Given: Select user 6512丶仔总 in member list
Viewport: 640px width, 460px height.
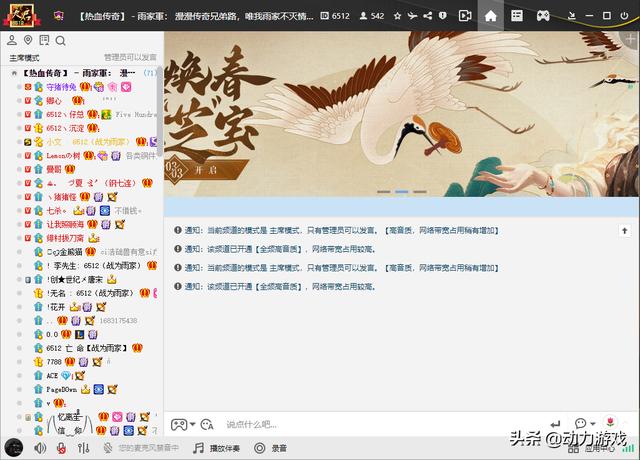Looking at the screenshot, I should click(65, 114).
